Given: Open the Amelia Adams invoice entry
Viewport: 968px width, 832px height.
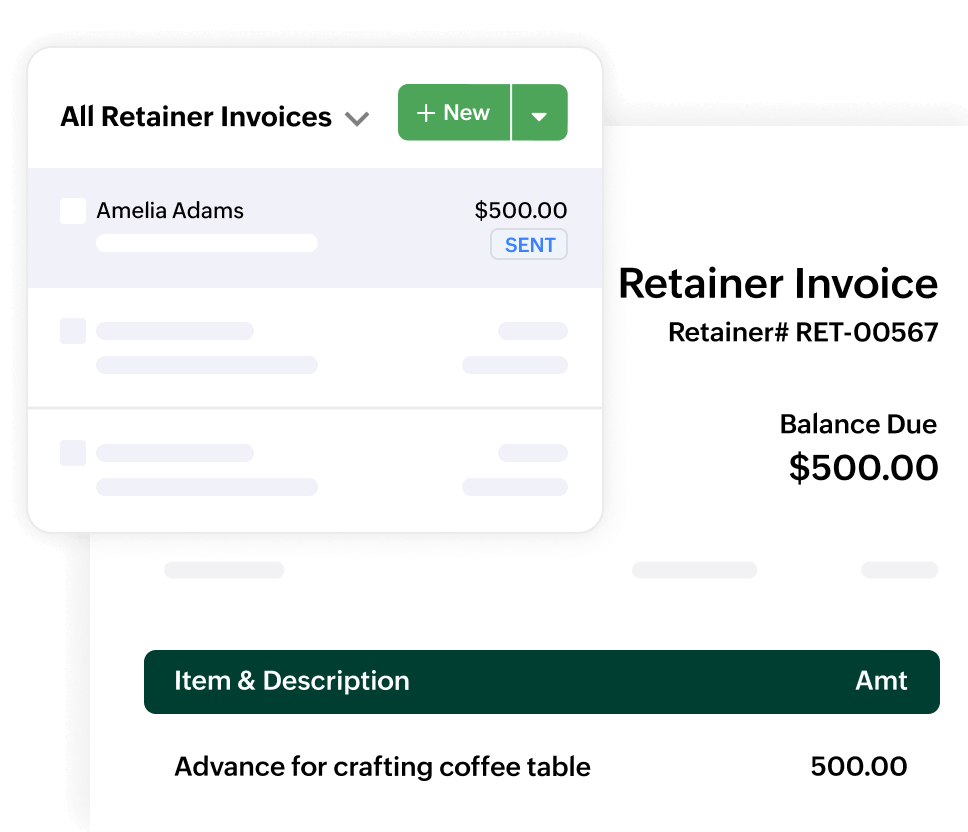Looking at the screenshot, I should tap(170, 211).
